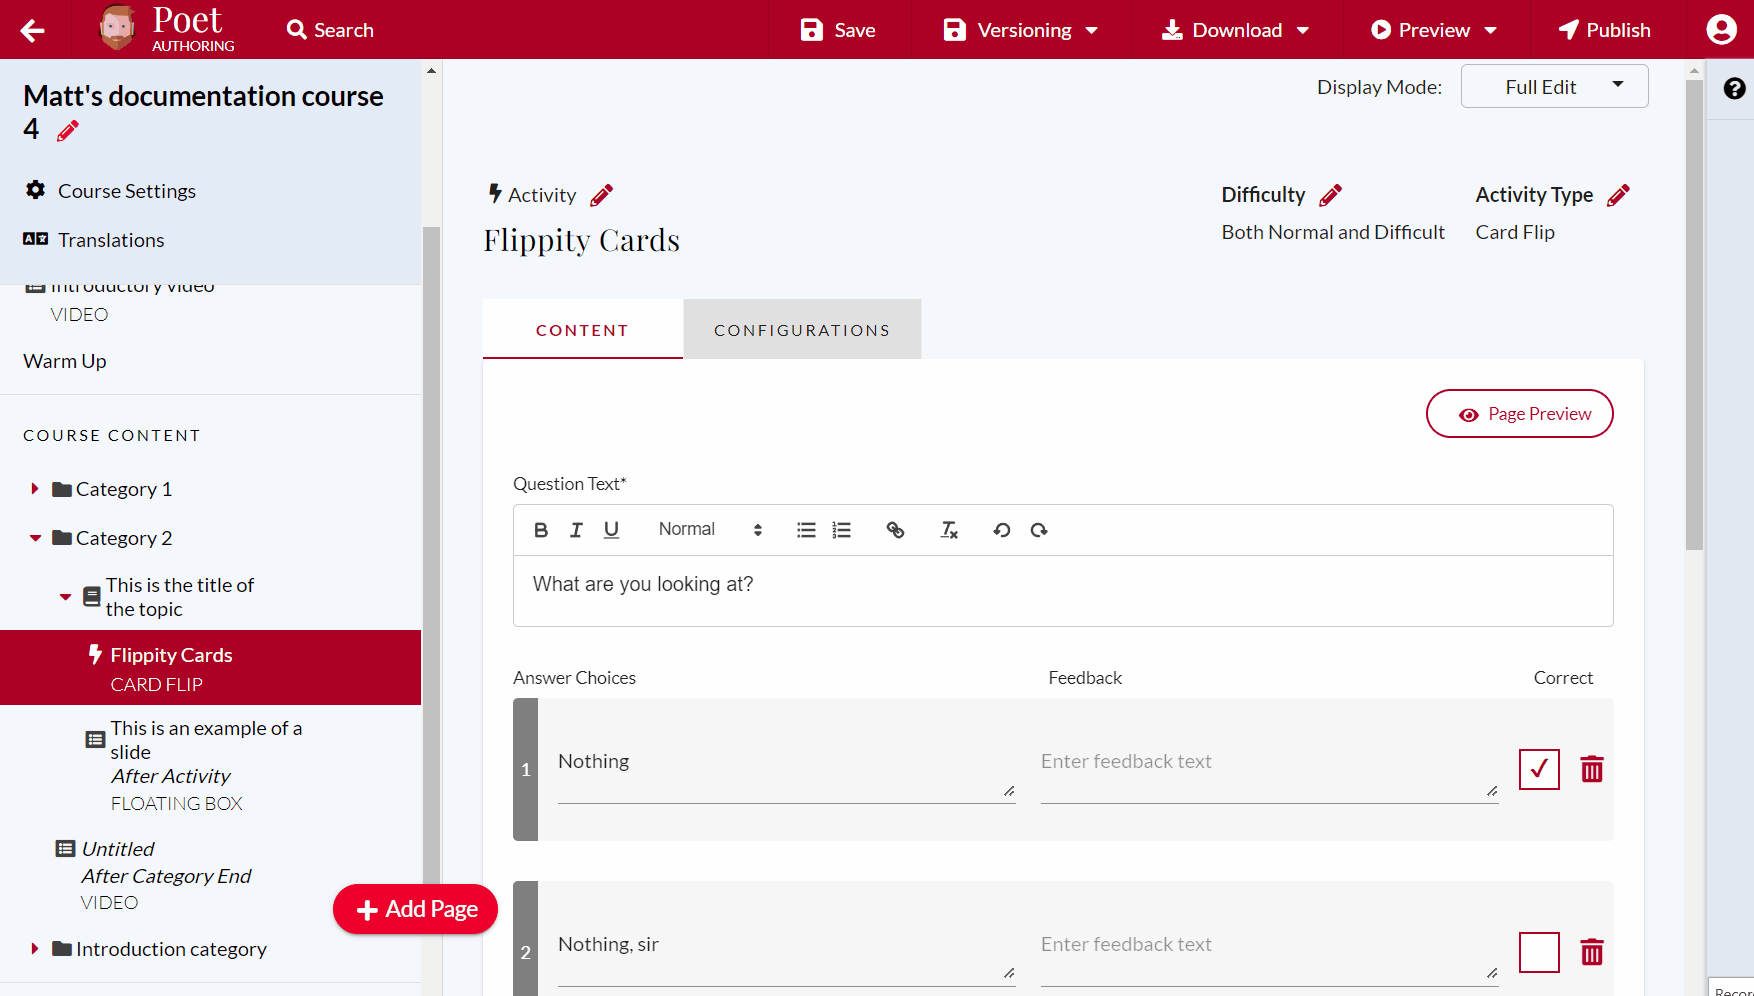Delete answer choice 1 with trash icon

coord(1592,769)
